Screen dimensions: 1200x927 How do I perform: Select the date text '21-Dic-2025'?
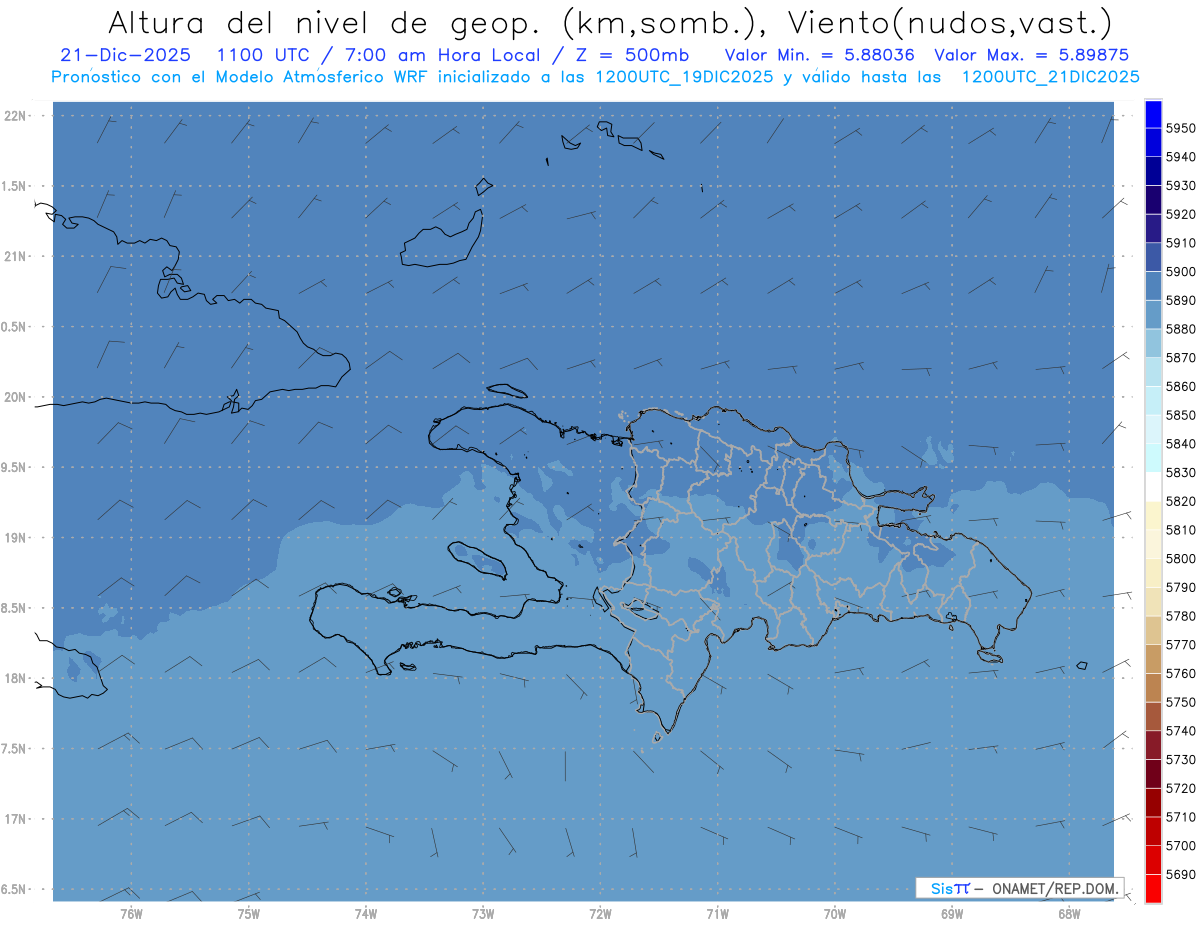pyautogui.click(x=125, y=55)
